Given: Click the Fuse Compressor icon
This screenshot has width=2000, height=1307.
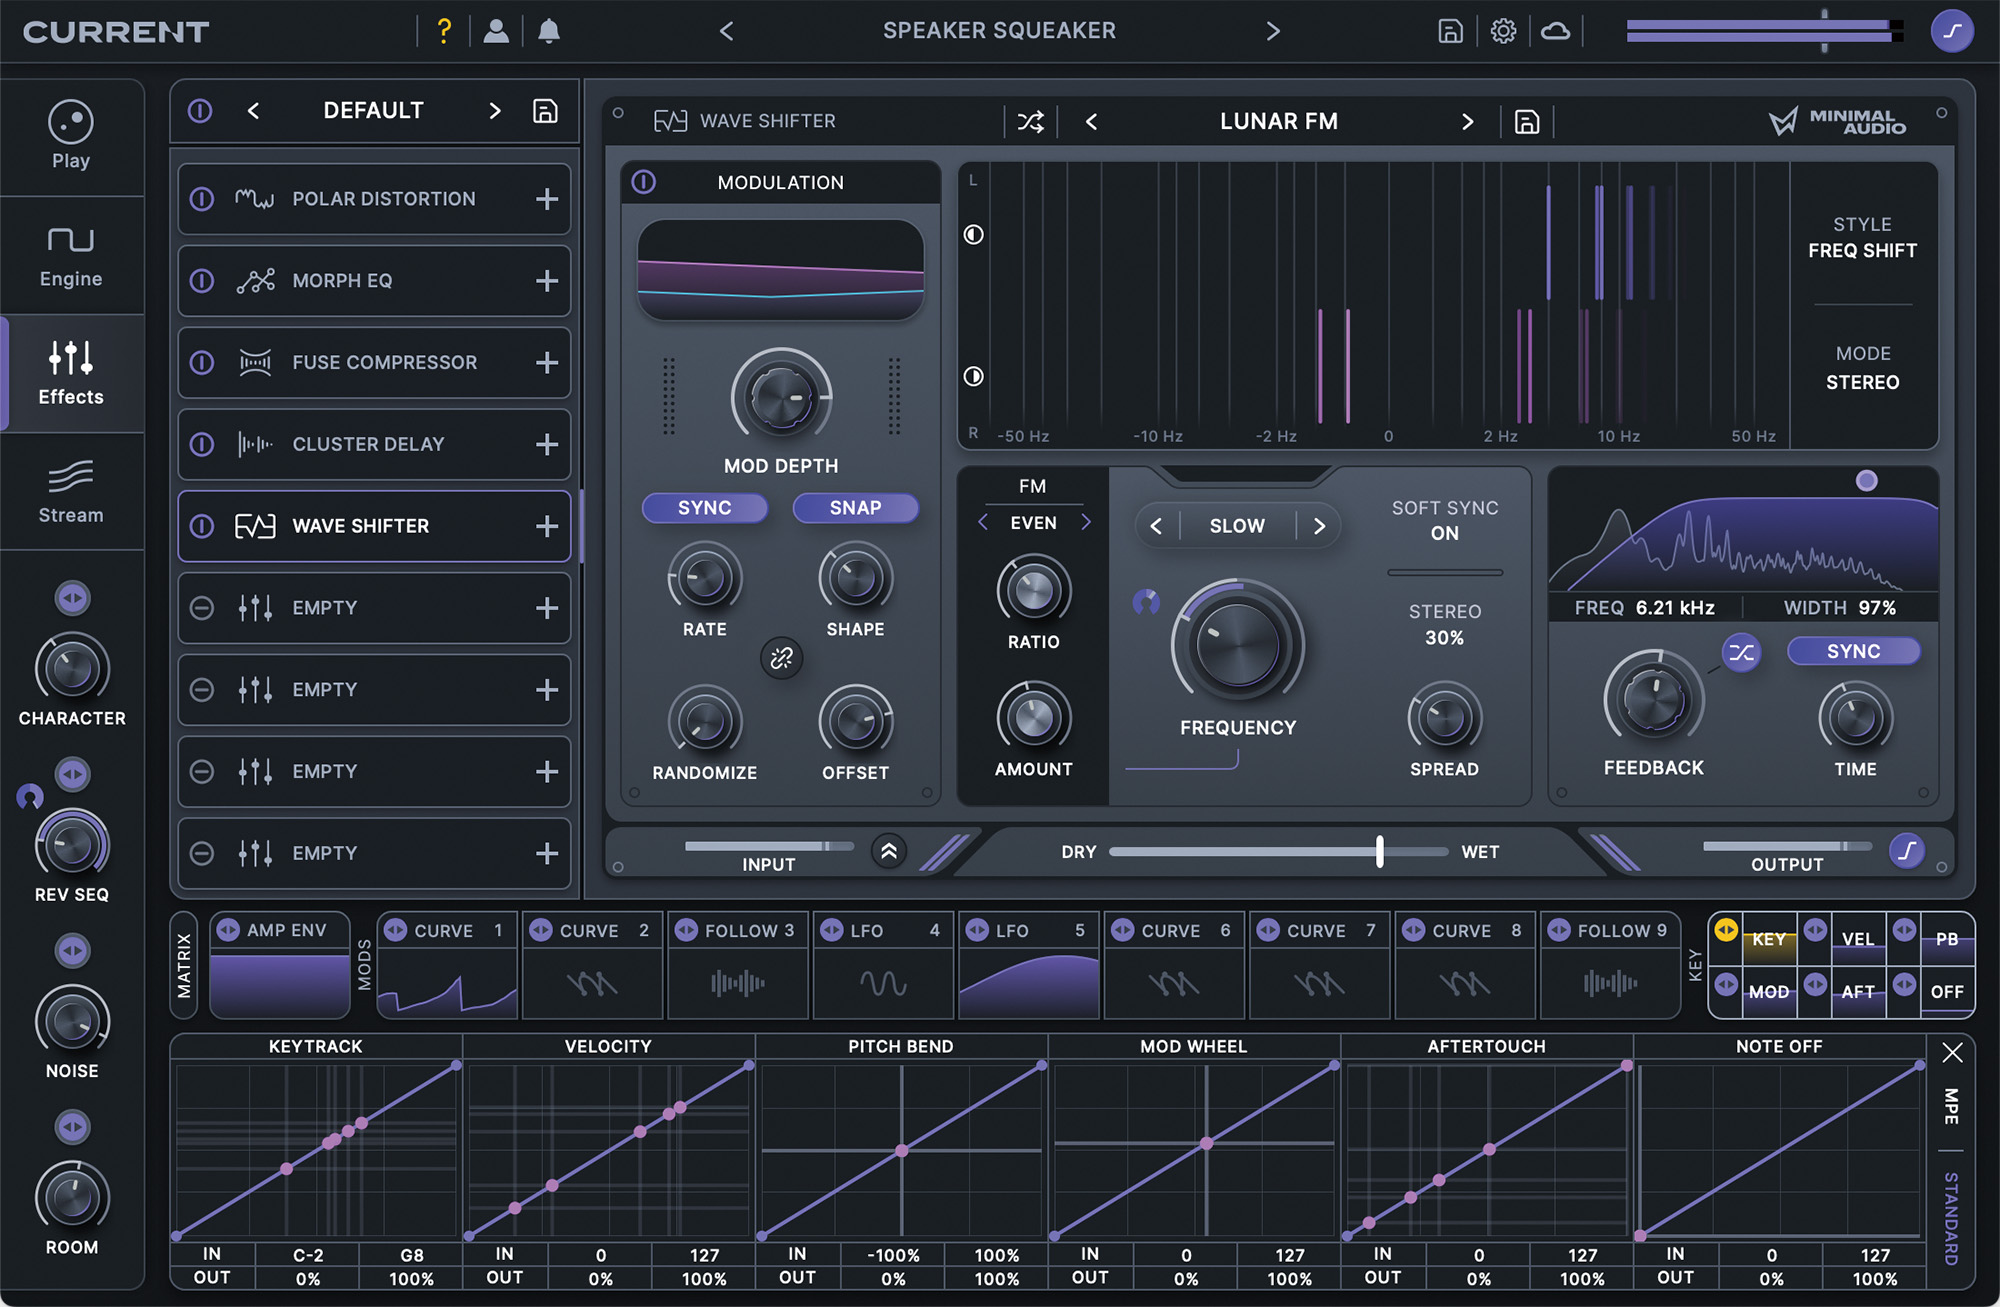Looking at the screenshot, I should point(256,363).
